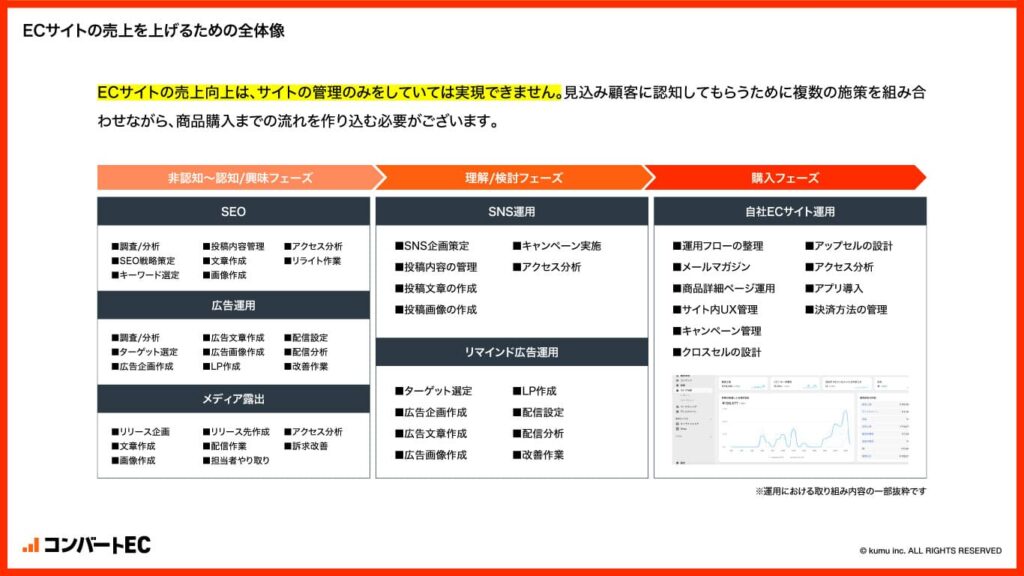Click the SEO section header
This screenshot has height=576, width=1024.
point(233,212)
